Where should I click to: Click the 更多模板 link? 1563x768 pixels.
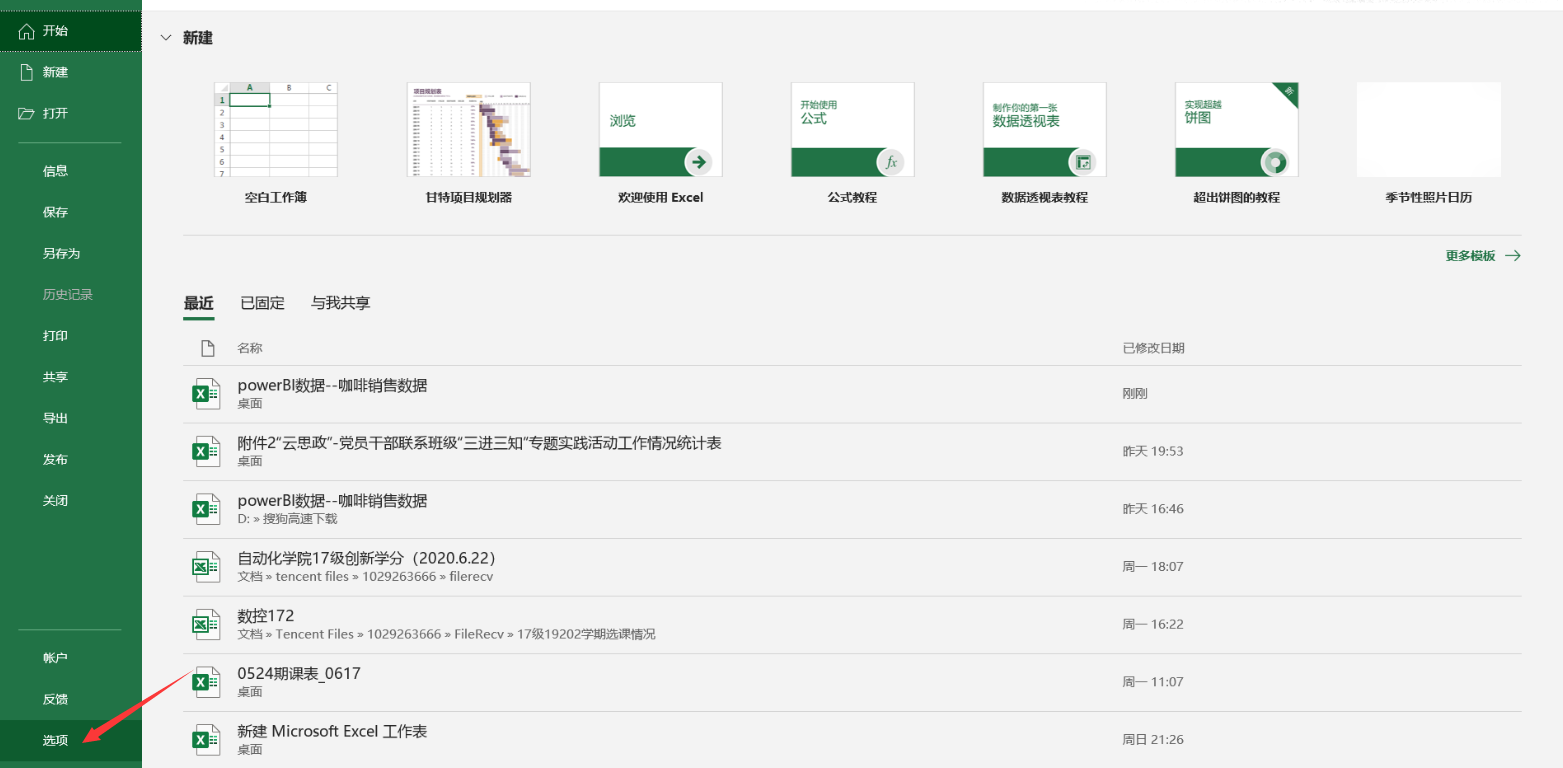tap(1470, 256)
